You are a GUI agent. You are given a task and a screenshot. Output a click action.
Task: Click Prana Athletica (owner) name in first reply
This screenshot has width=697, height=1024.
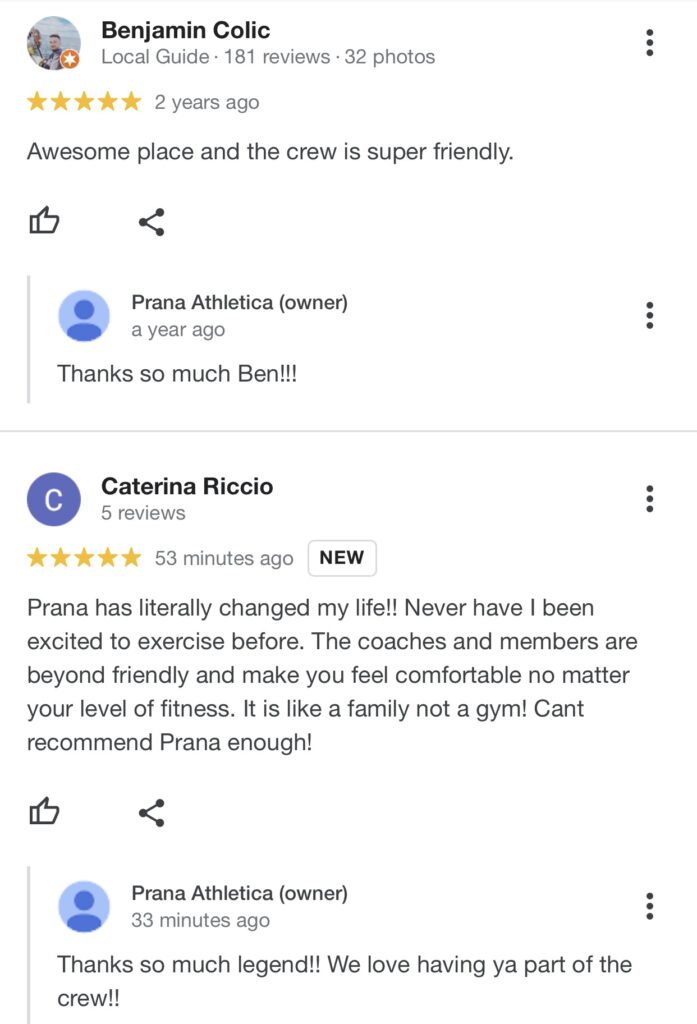point(239,303)
